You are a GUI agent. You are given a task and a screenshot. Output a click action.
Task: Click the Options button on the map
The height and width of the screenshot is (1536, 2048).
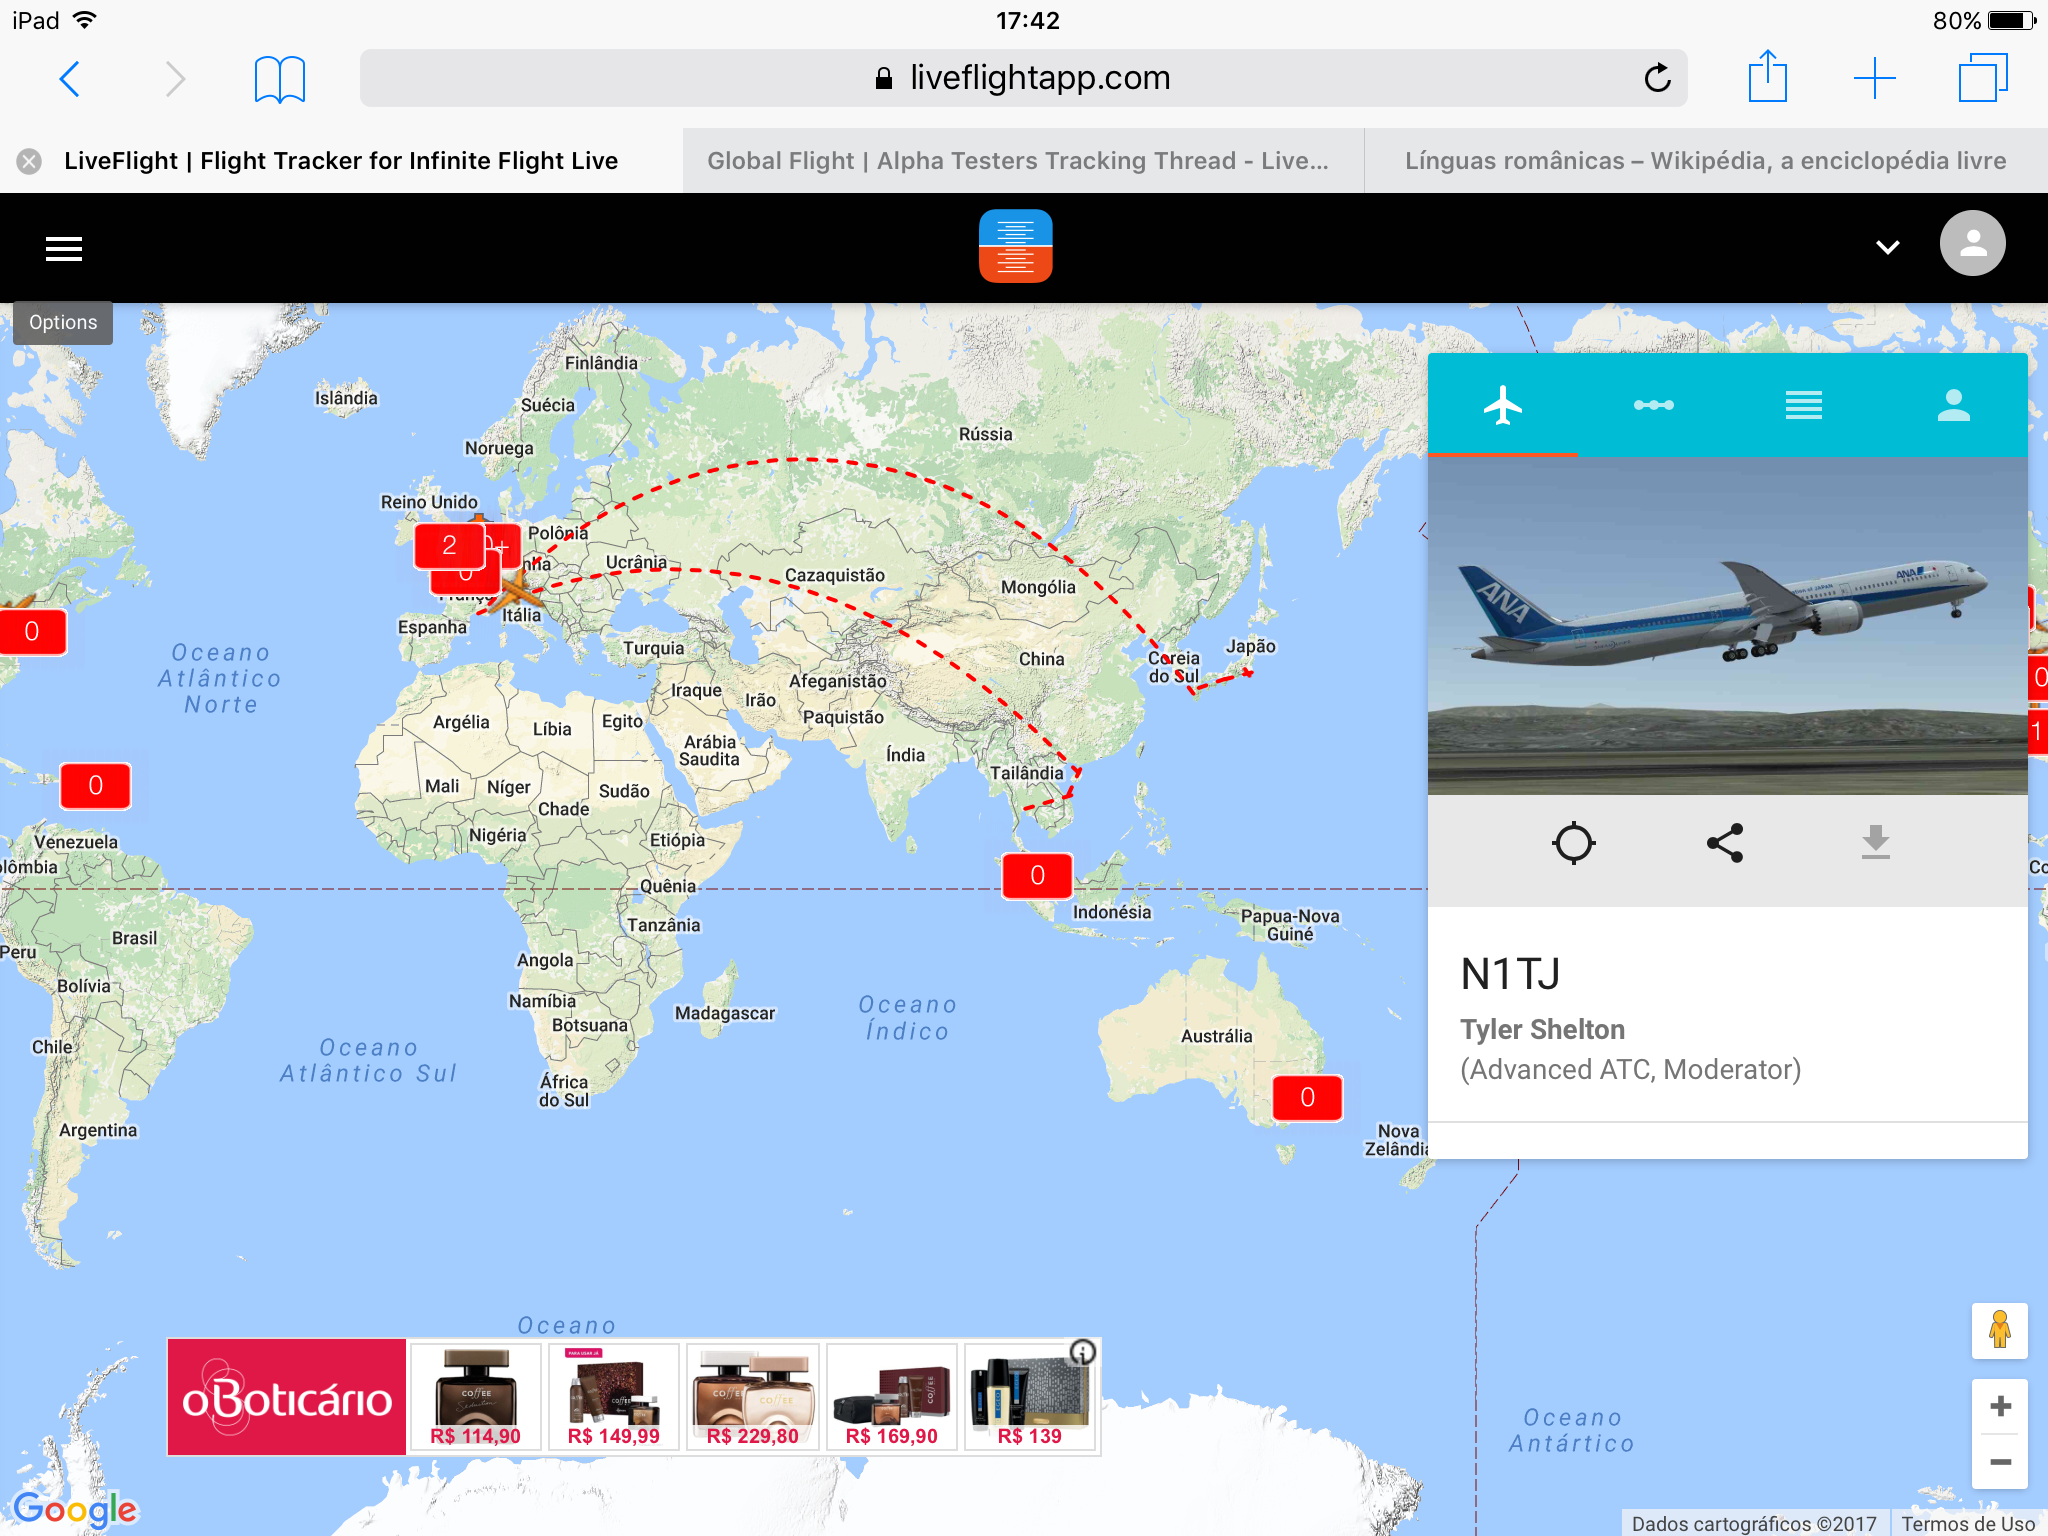click(63, 323)
